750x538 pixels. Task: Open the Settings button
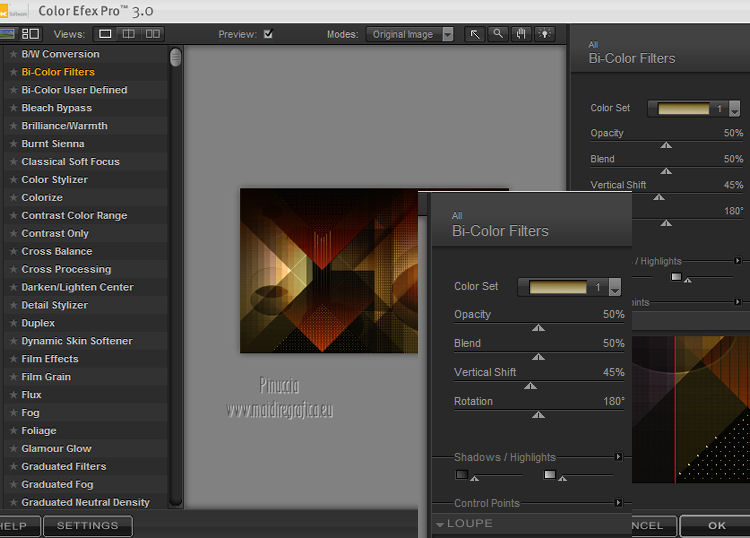87,525
